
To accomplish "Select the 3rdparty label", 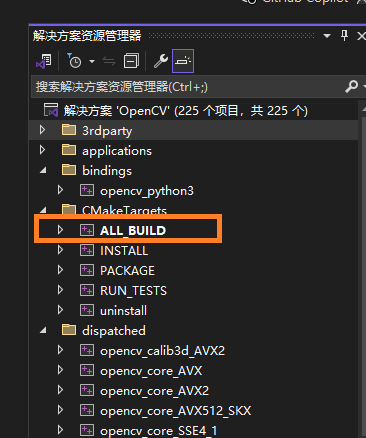I will tap(107, 131).
